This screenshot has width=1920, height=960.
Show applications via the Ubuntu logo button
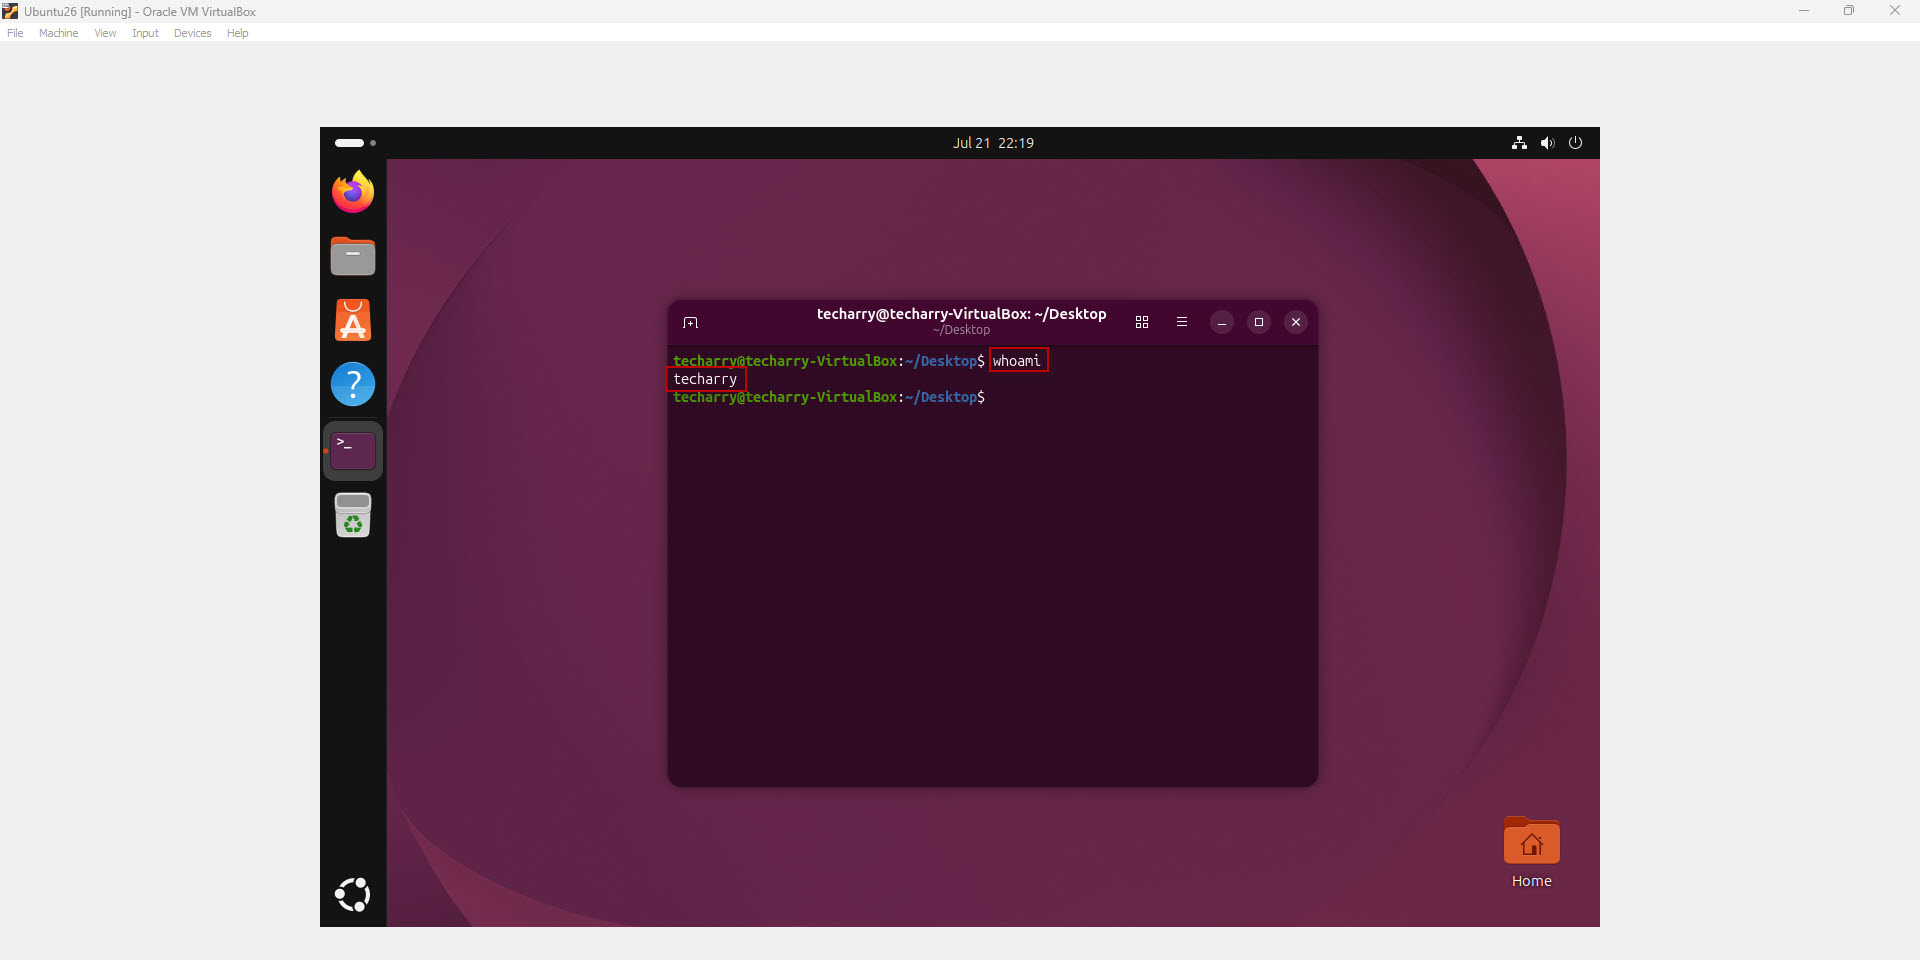pos(353,894)
